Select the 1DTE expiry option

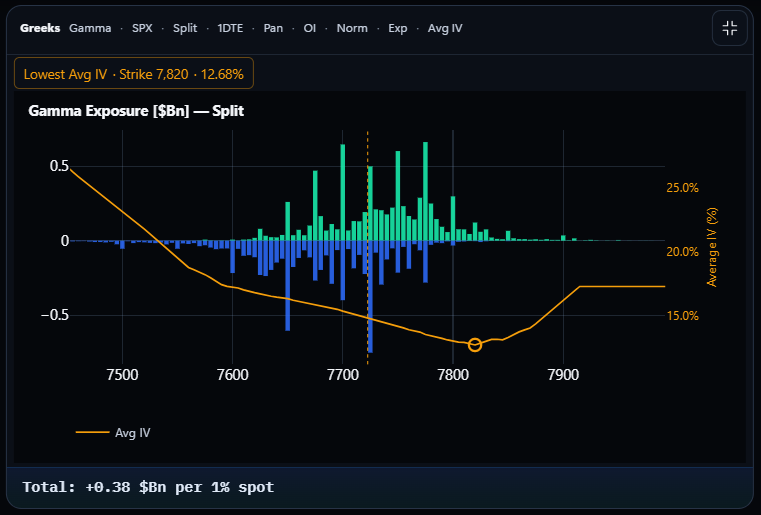(x=230, y=28)
